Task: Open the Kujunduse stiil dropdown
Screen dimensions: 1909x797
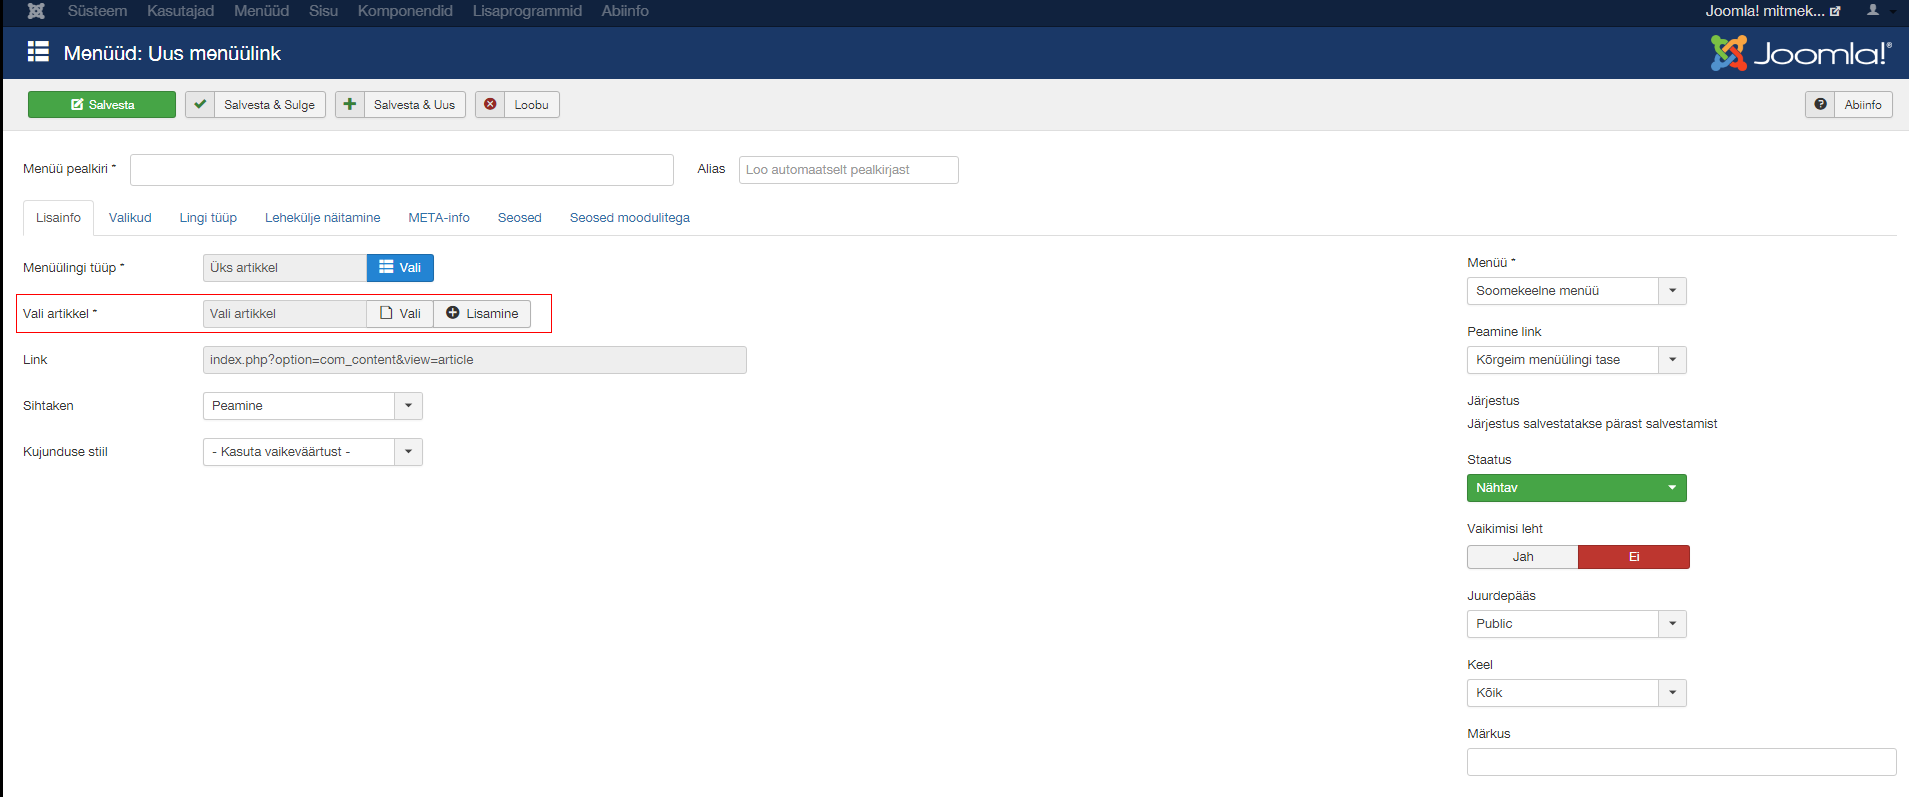Action: coord(313,452)
